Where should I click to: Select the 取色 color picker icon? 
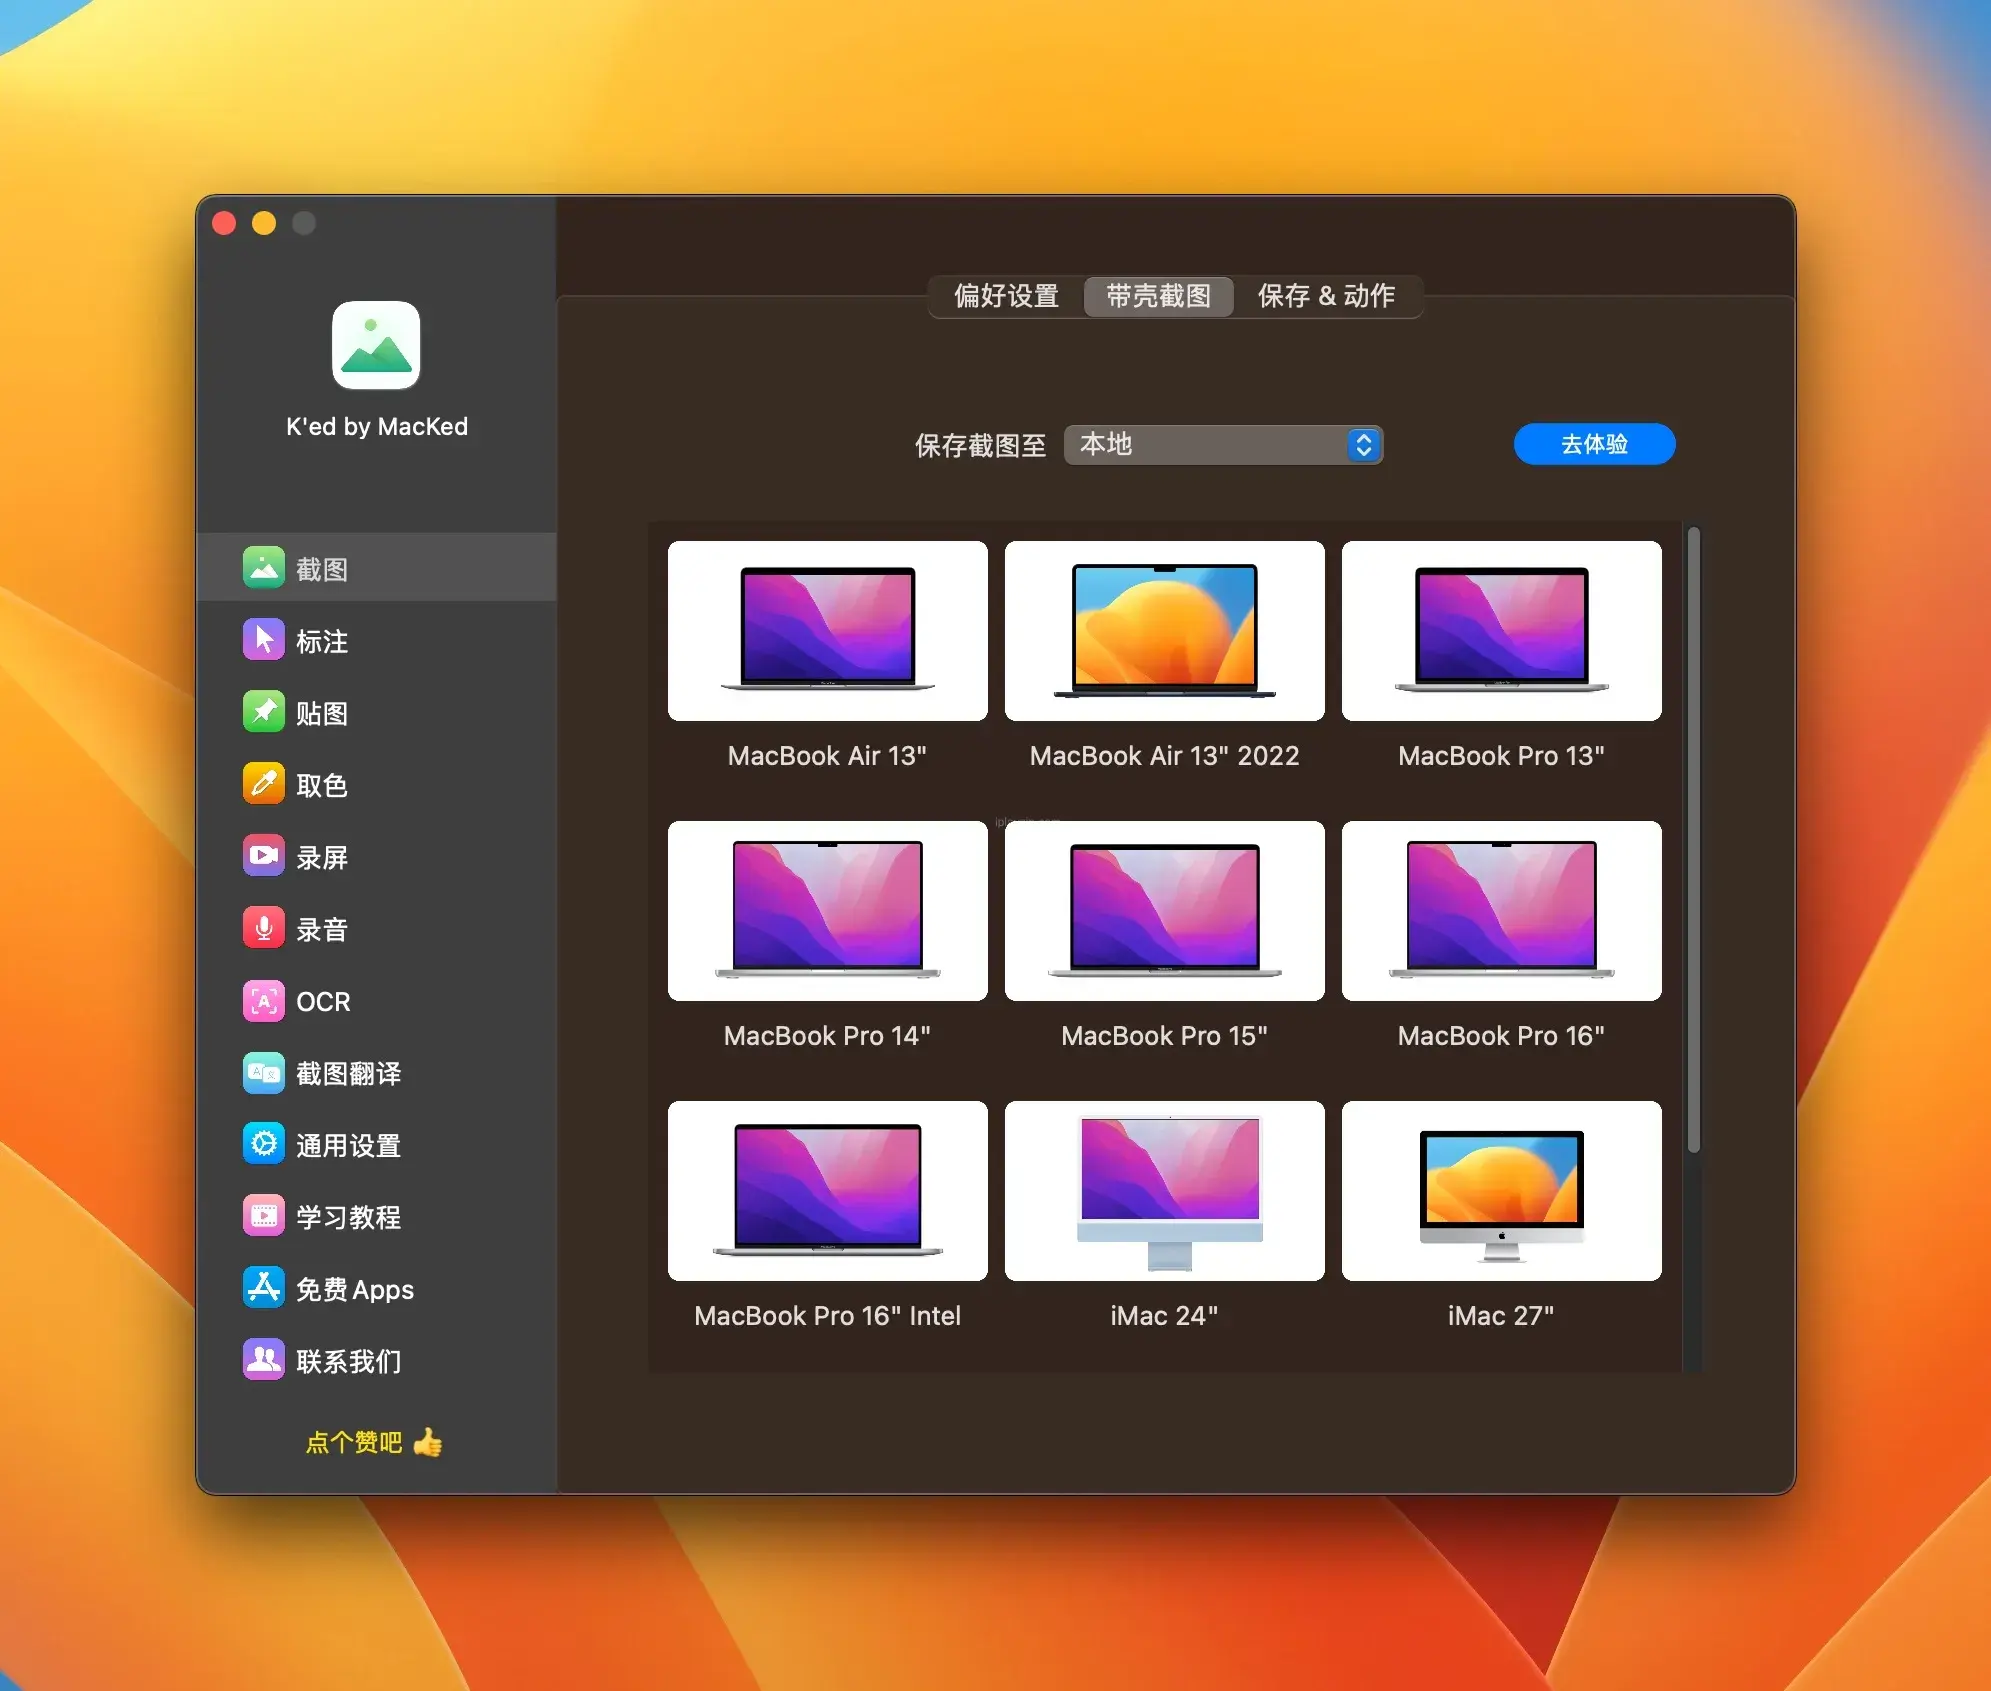(264, 784)
